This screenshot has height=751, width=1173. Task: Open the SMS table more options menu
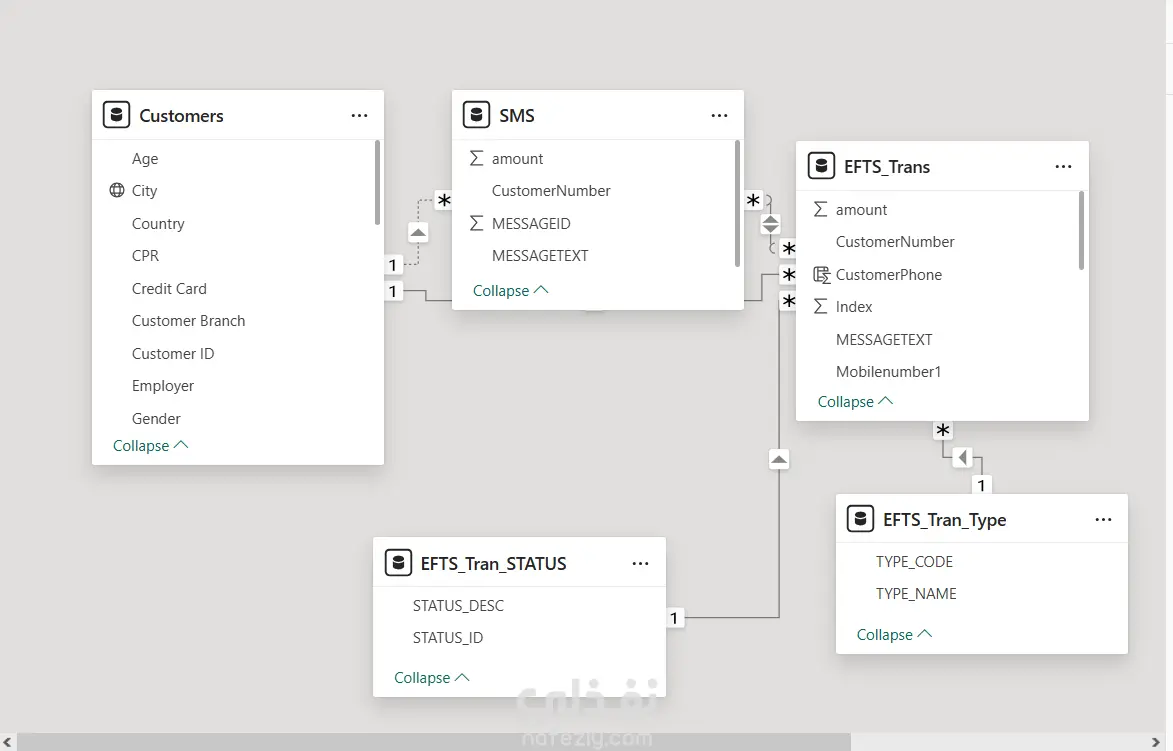tap(719, 116)
